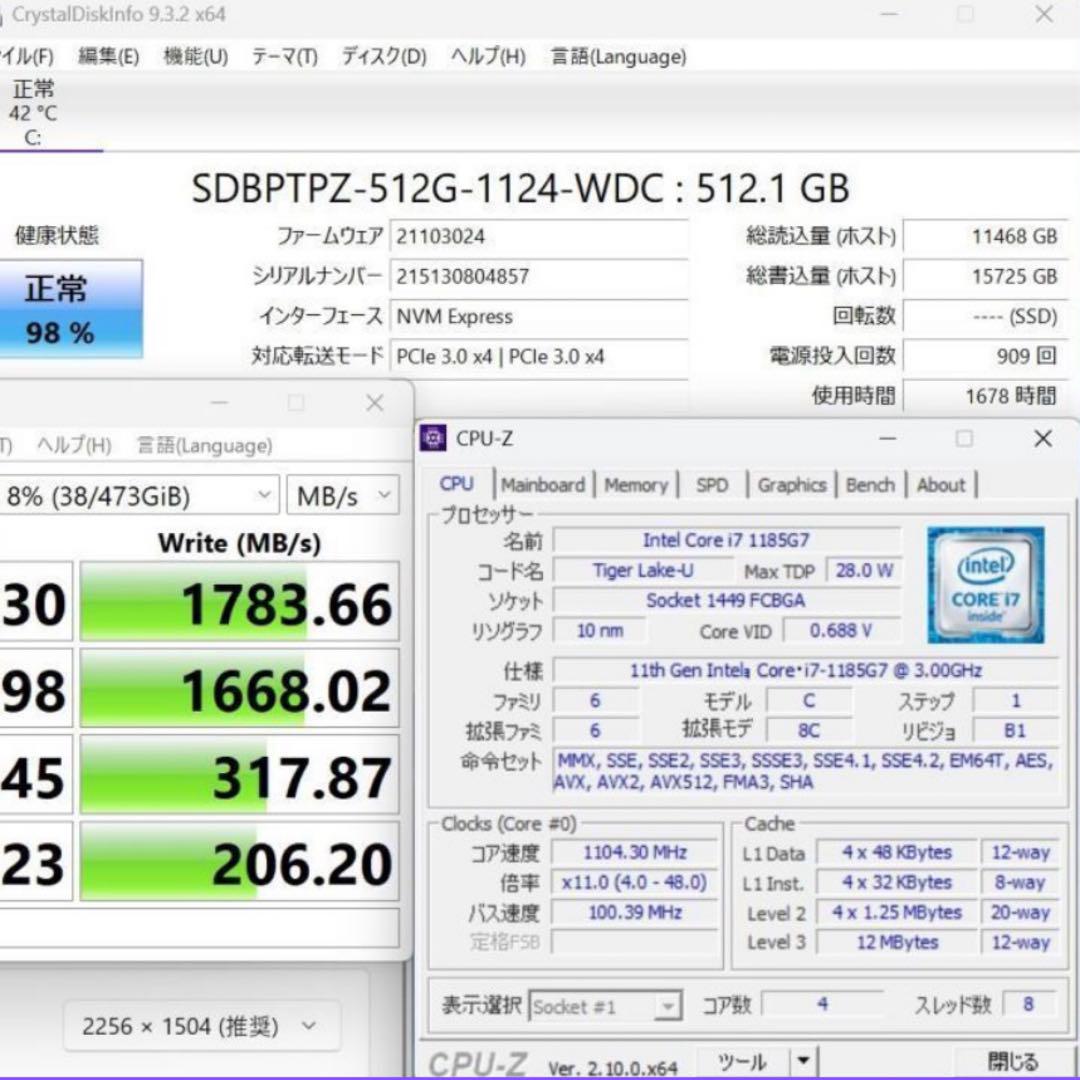Viewport: 1080px width, 1080px height.
Task: Click the L1 Data value 4 x 48 KBytes
Action: 897,853
